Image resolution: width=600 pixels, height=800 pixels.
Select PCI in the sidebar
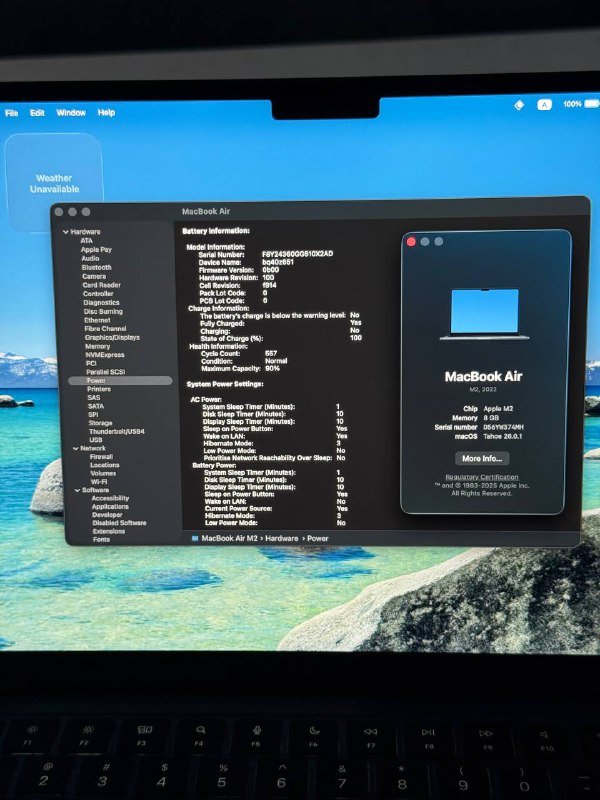(91, 363)
